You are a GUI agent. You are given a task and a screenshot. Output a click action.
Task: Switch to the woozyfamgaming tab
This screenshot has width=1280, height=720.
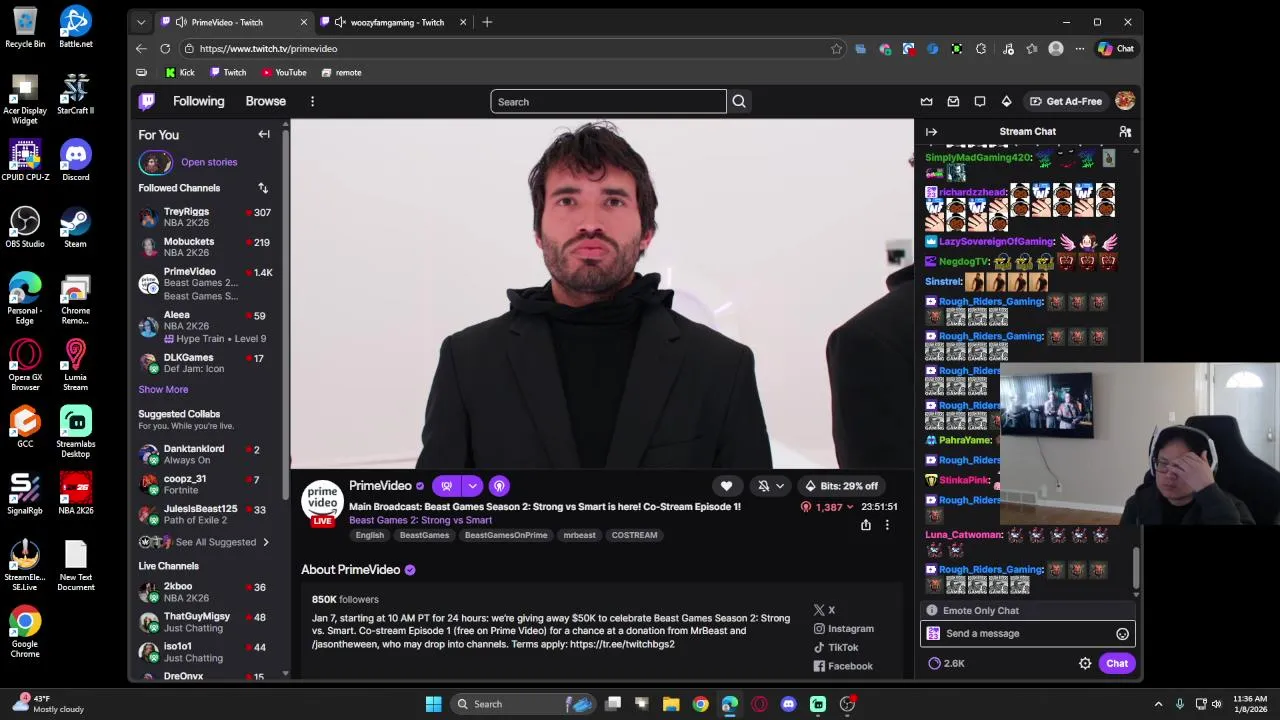pyautogui.click(x=393, y=22)
